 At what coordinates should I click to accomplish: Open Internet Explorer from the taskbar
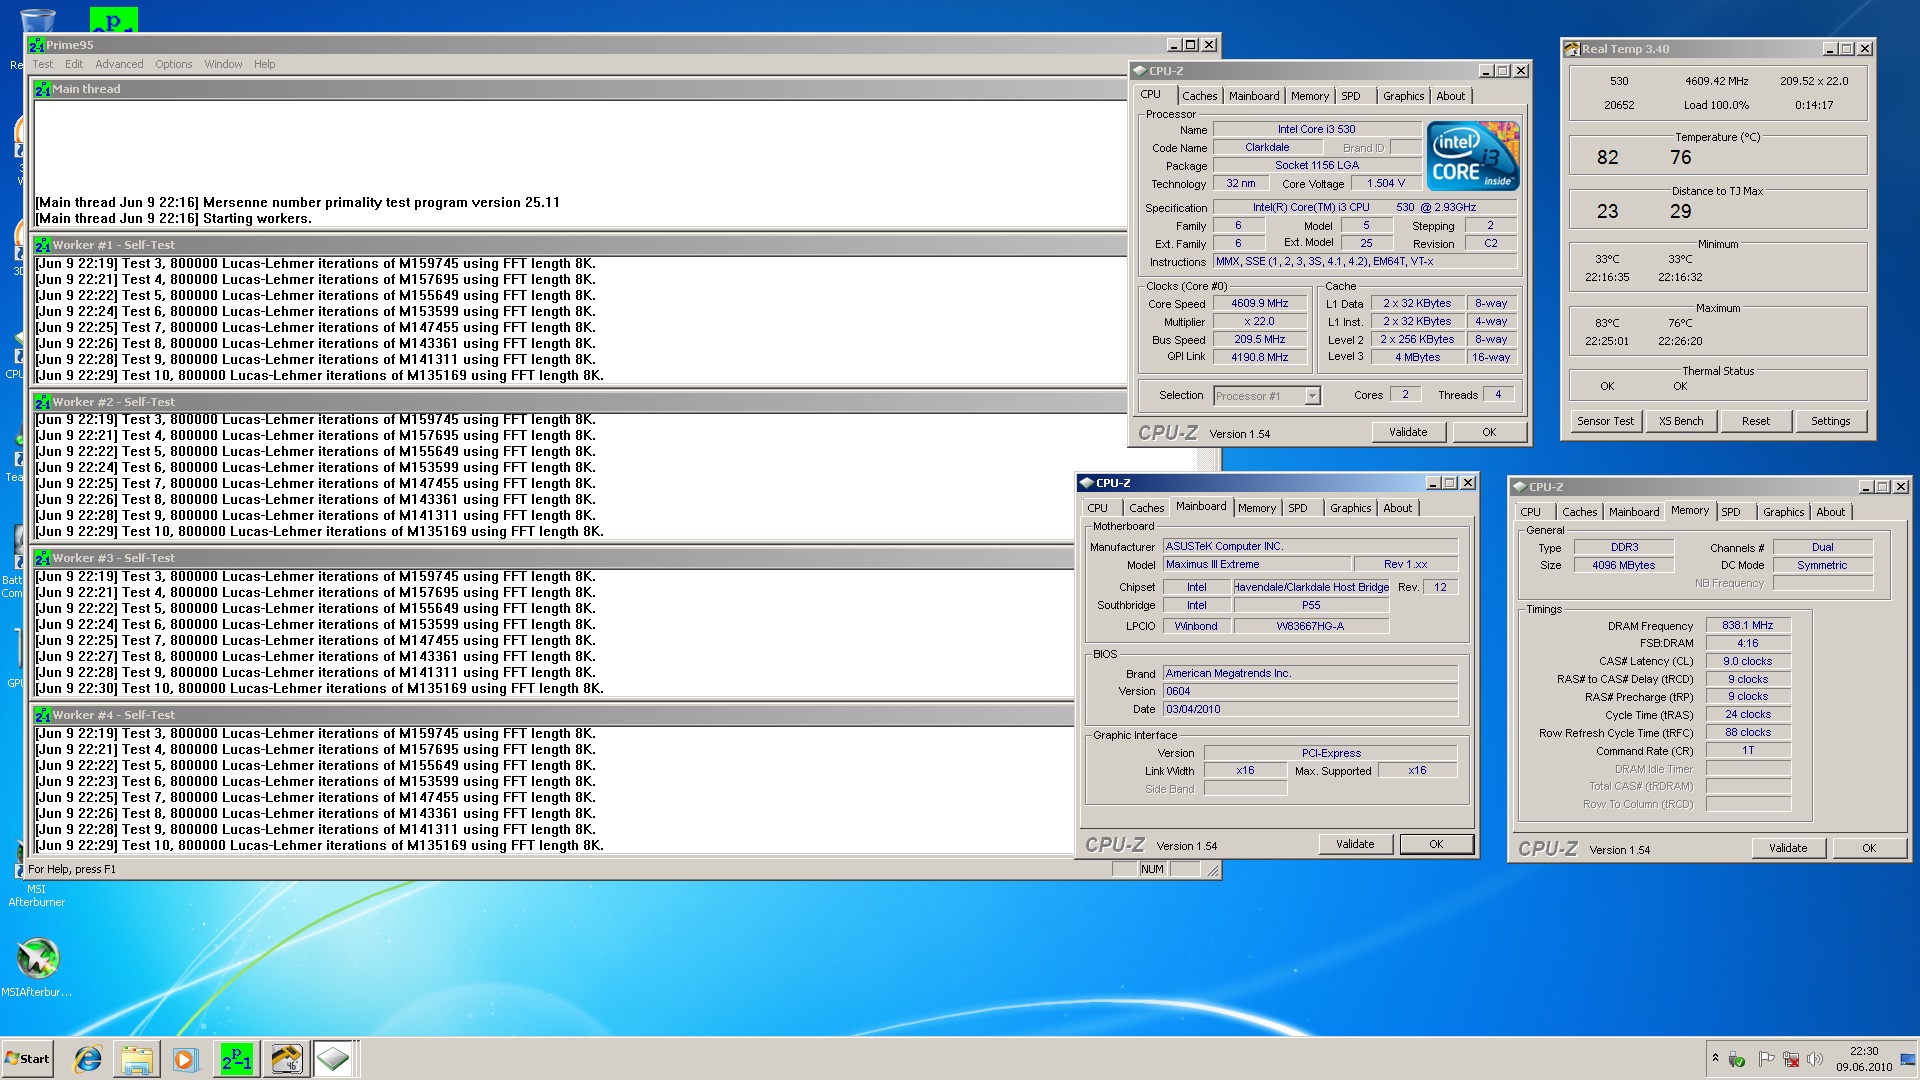88,1059
